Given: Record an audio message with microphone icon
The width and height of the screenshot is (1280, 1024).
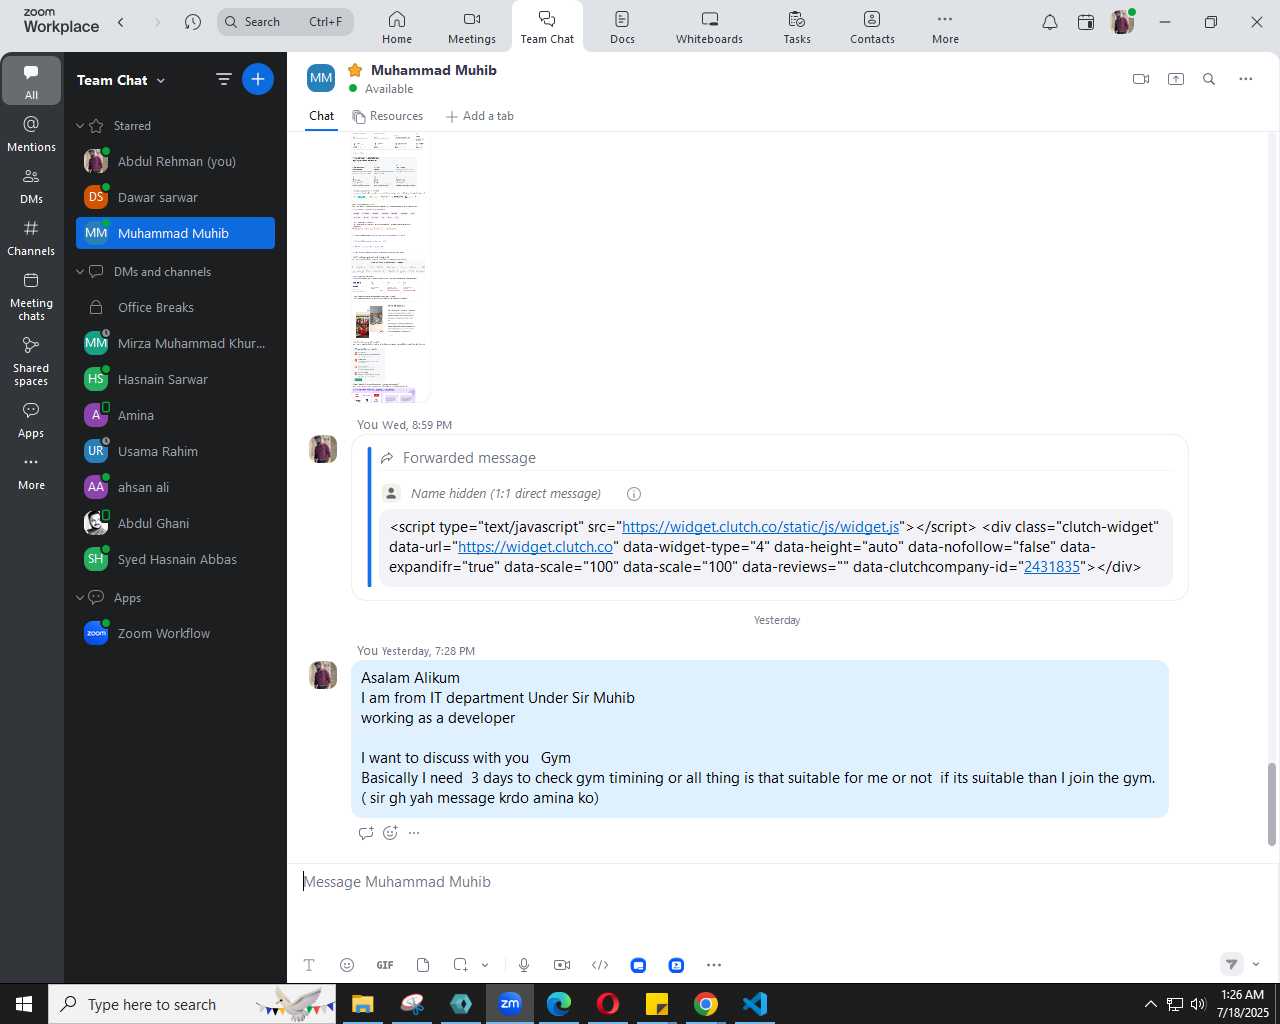Looking at the screenshot, I should (x=524, y=965).
